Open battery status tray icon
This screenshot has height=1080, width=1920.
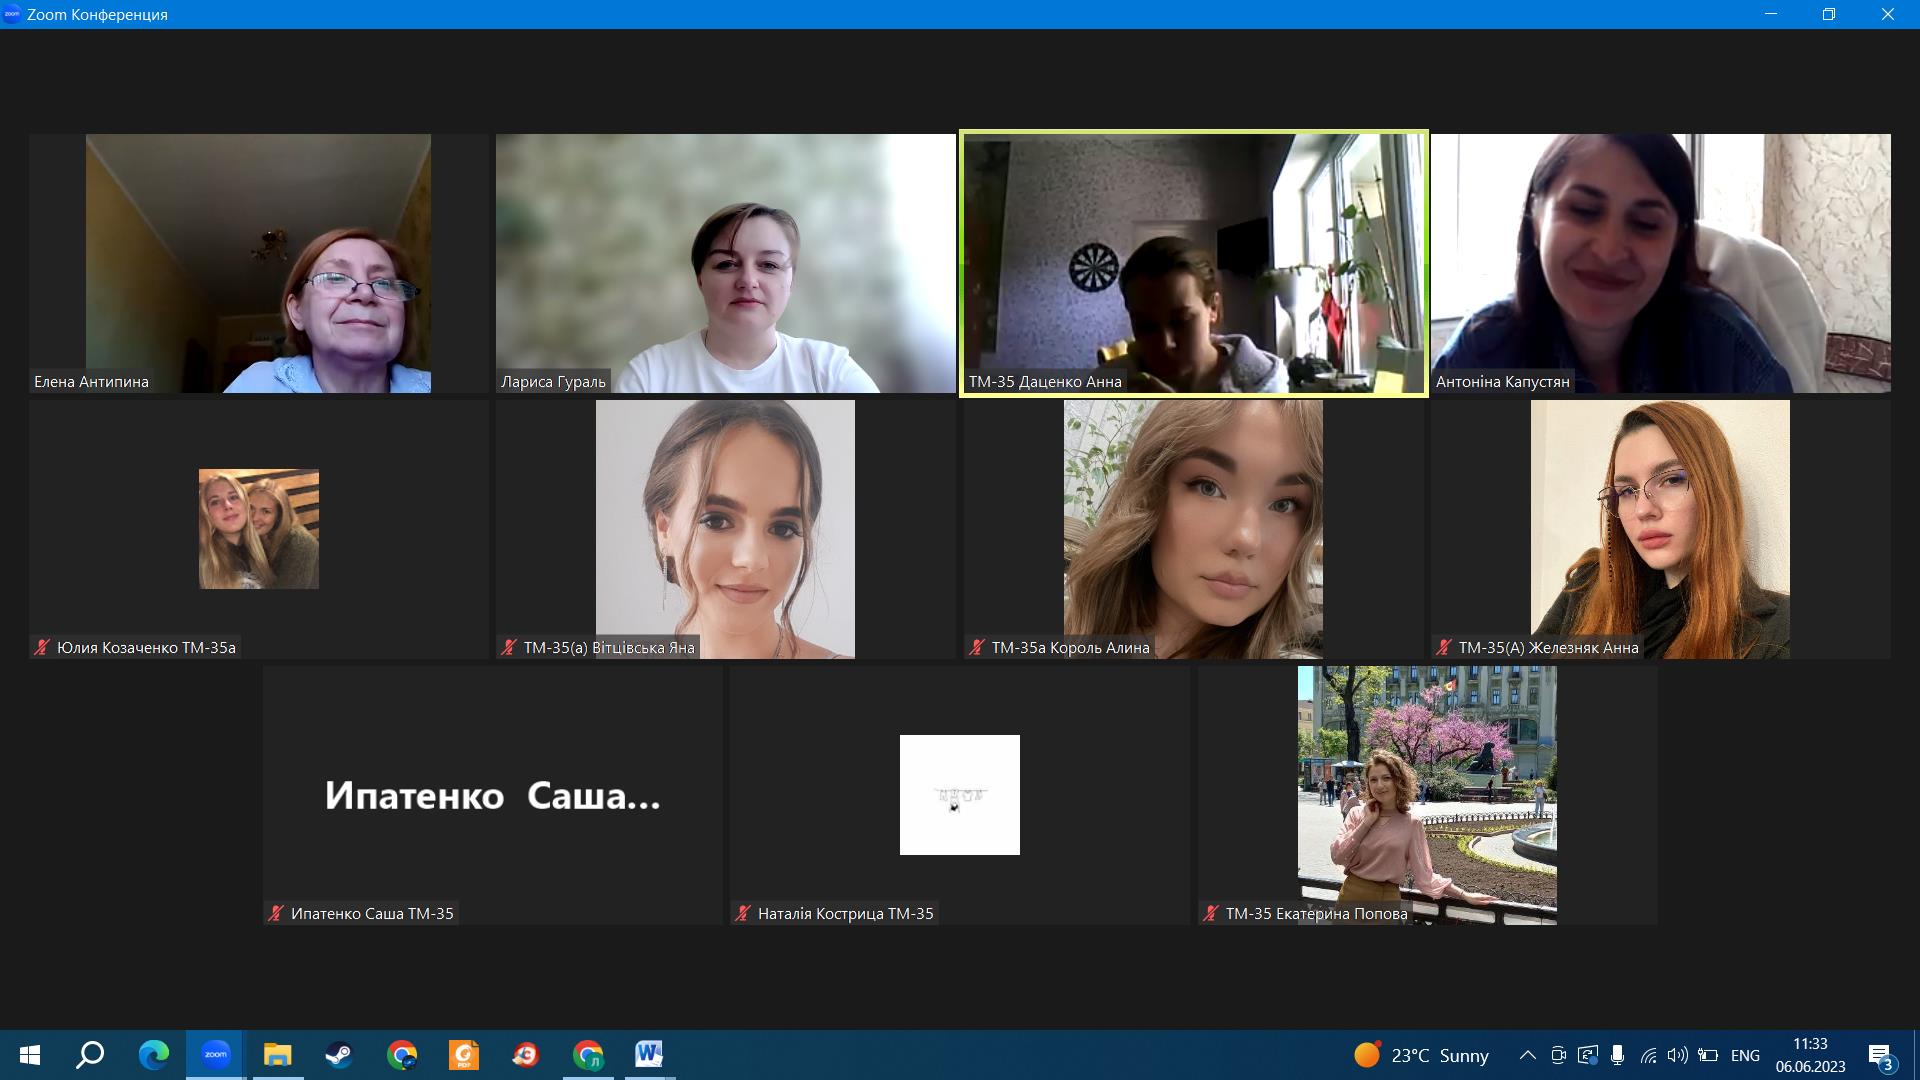[1708, 1055]
